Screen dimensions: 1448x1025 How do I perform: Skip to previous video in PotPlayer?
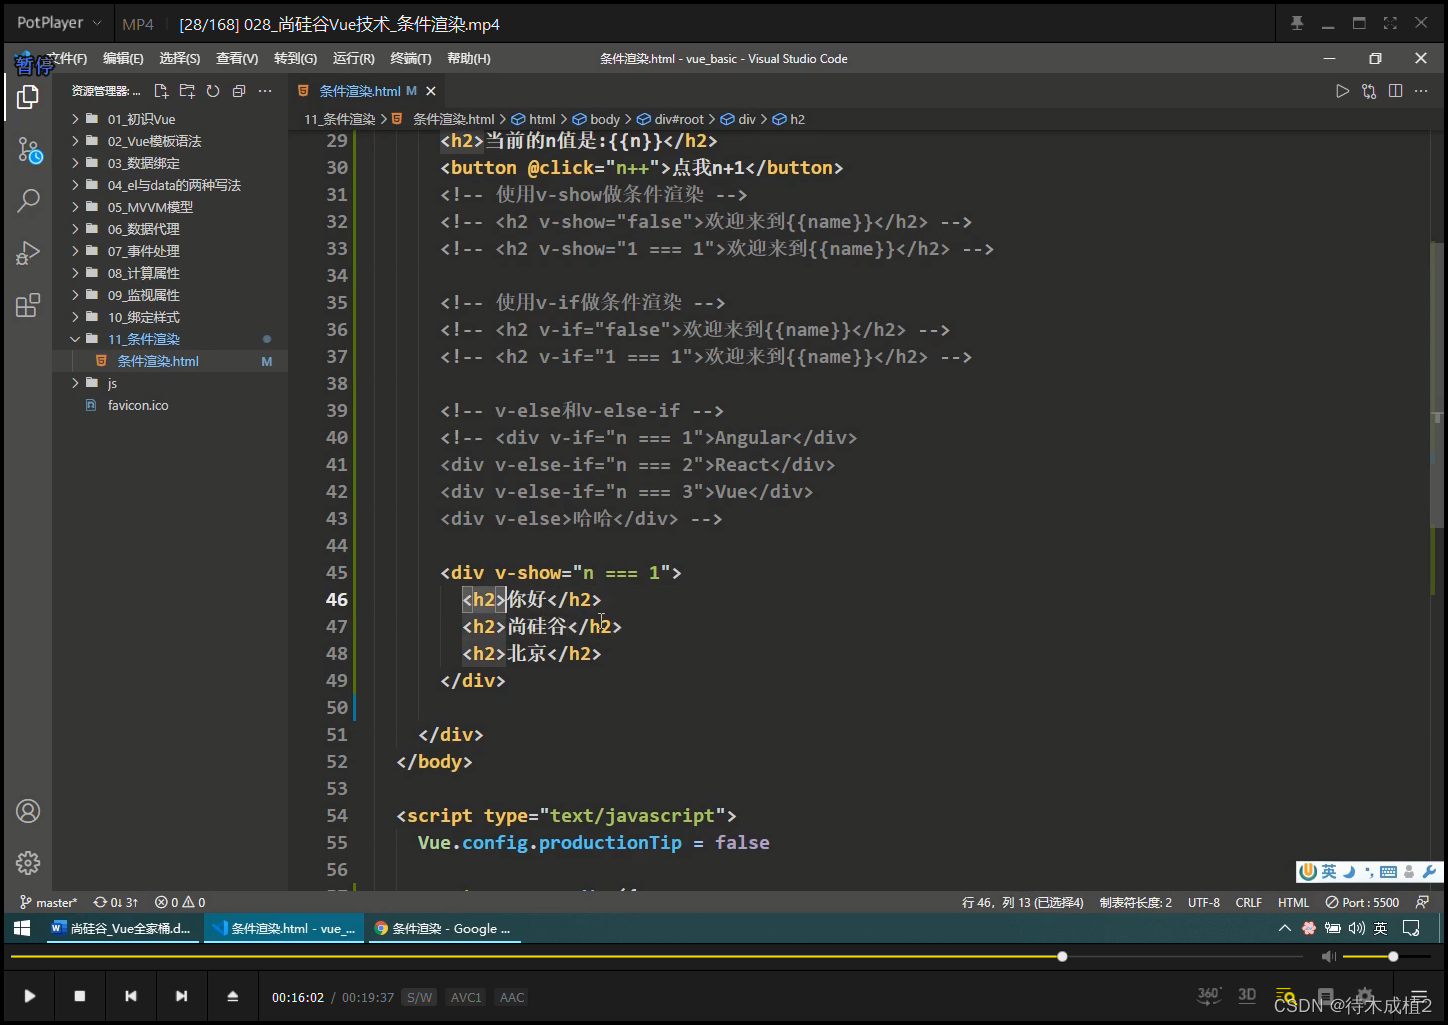coord(131,996)
